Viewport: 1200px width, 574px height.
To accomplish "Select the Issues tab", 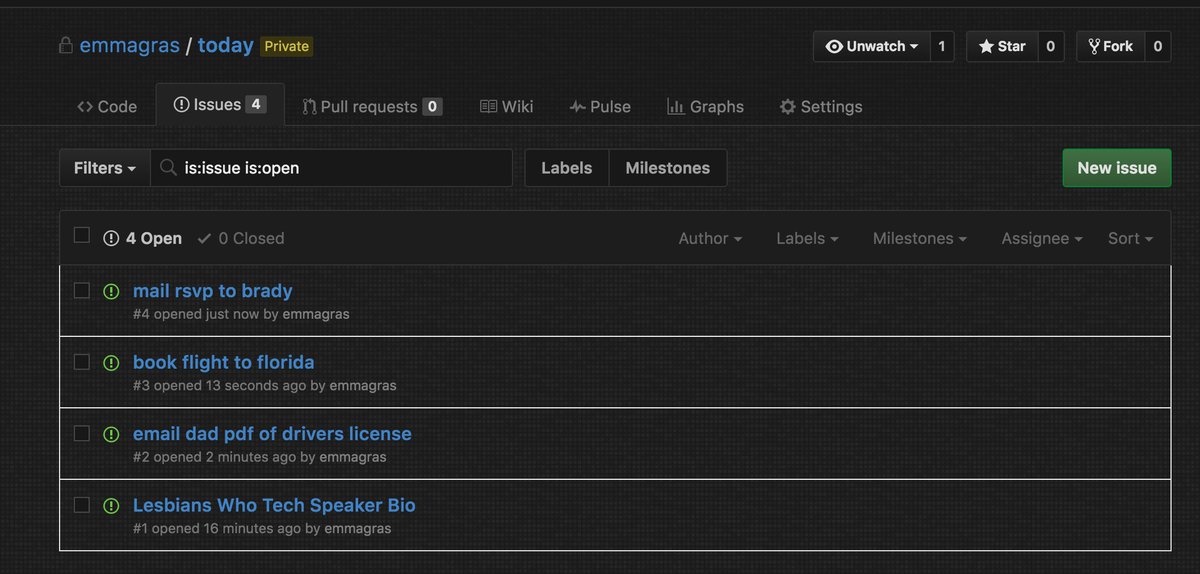I will pos(220,105).
